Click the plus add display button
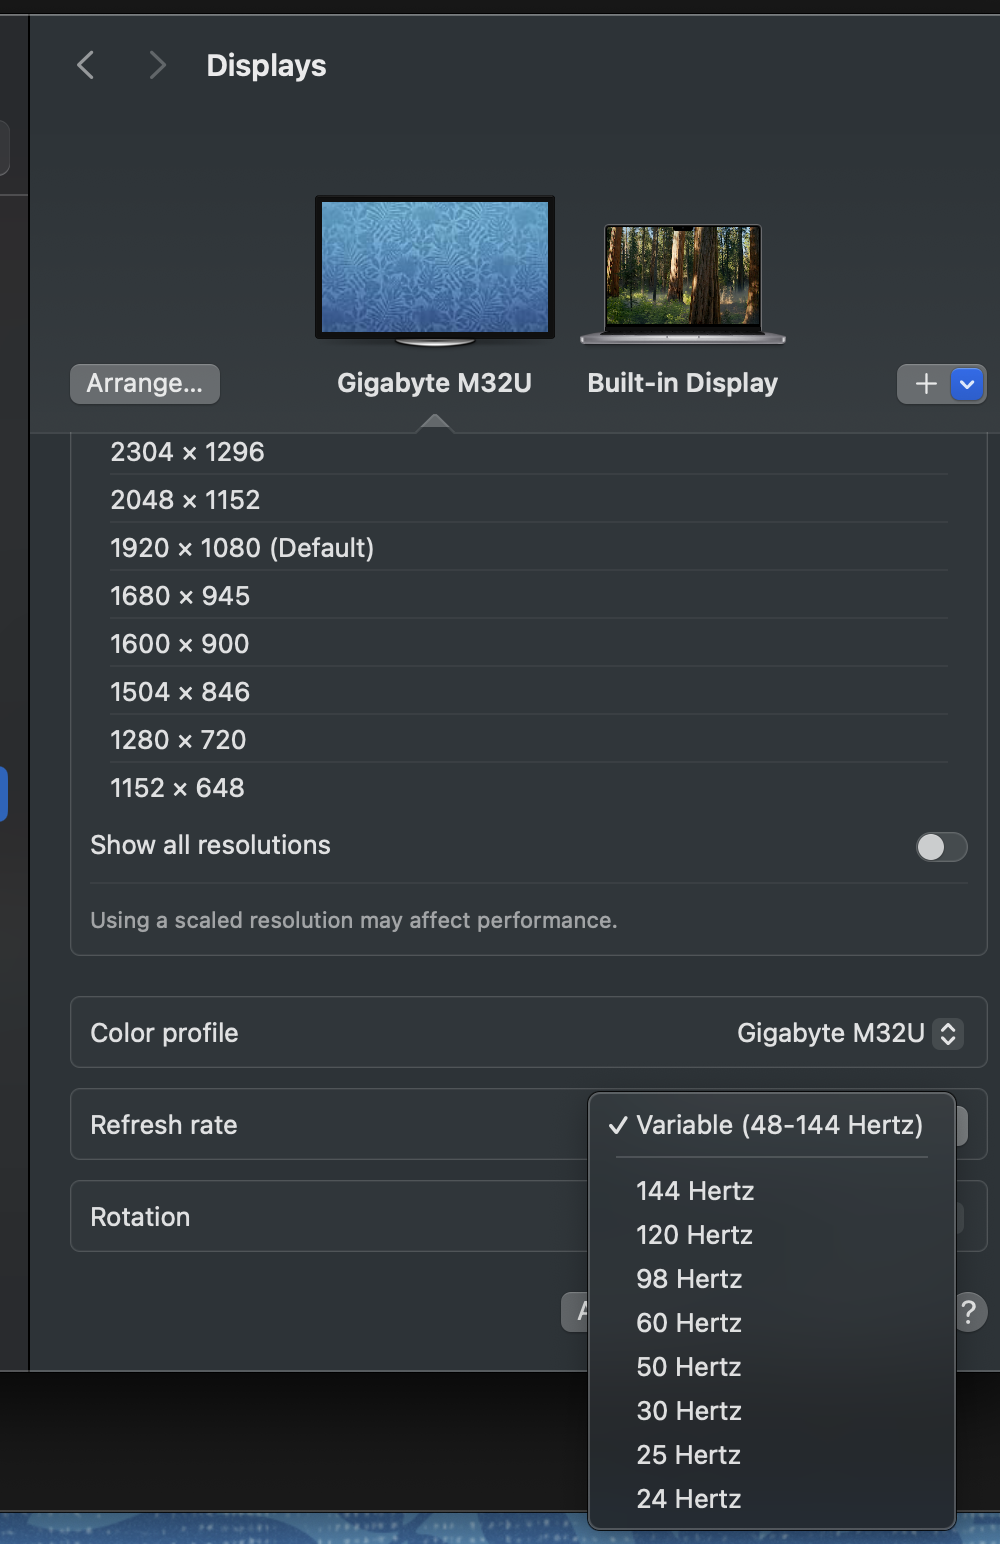Screen dimensions: 1000x1544 coord(925,384)
